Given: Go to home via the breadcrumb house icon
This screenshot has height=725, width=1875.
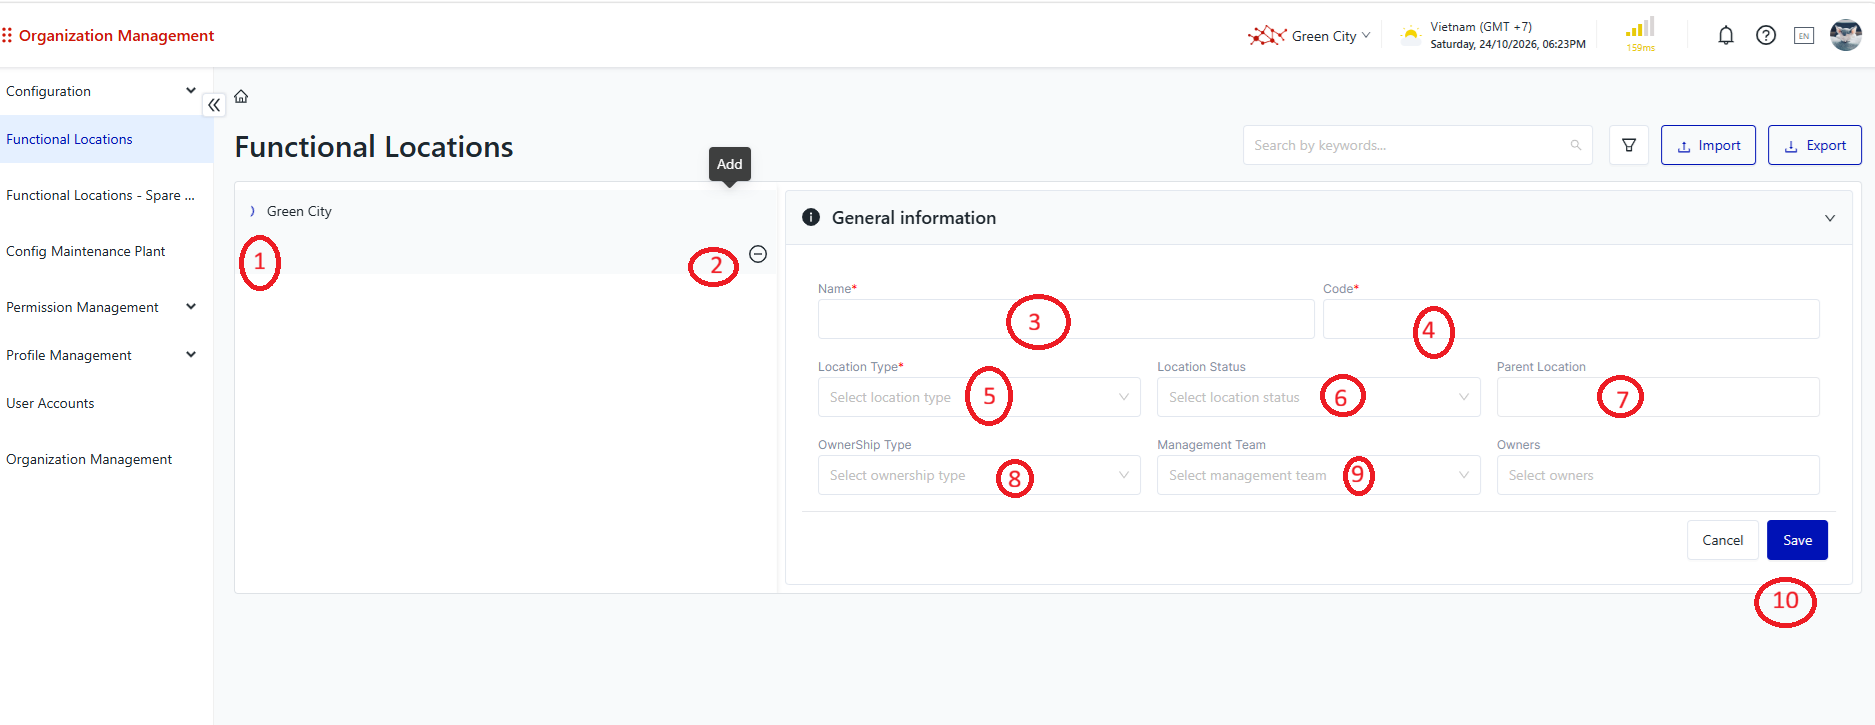Looking at the screenshot, I should point(241,97).
